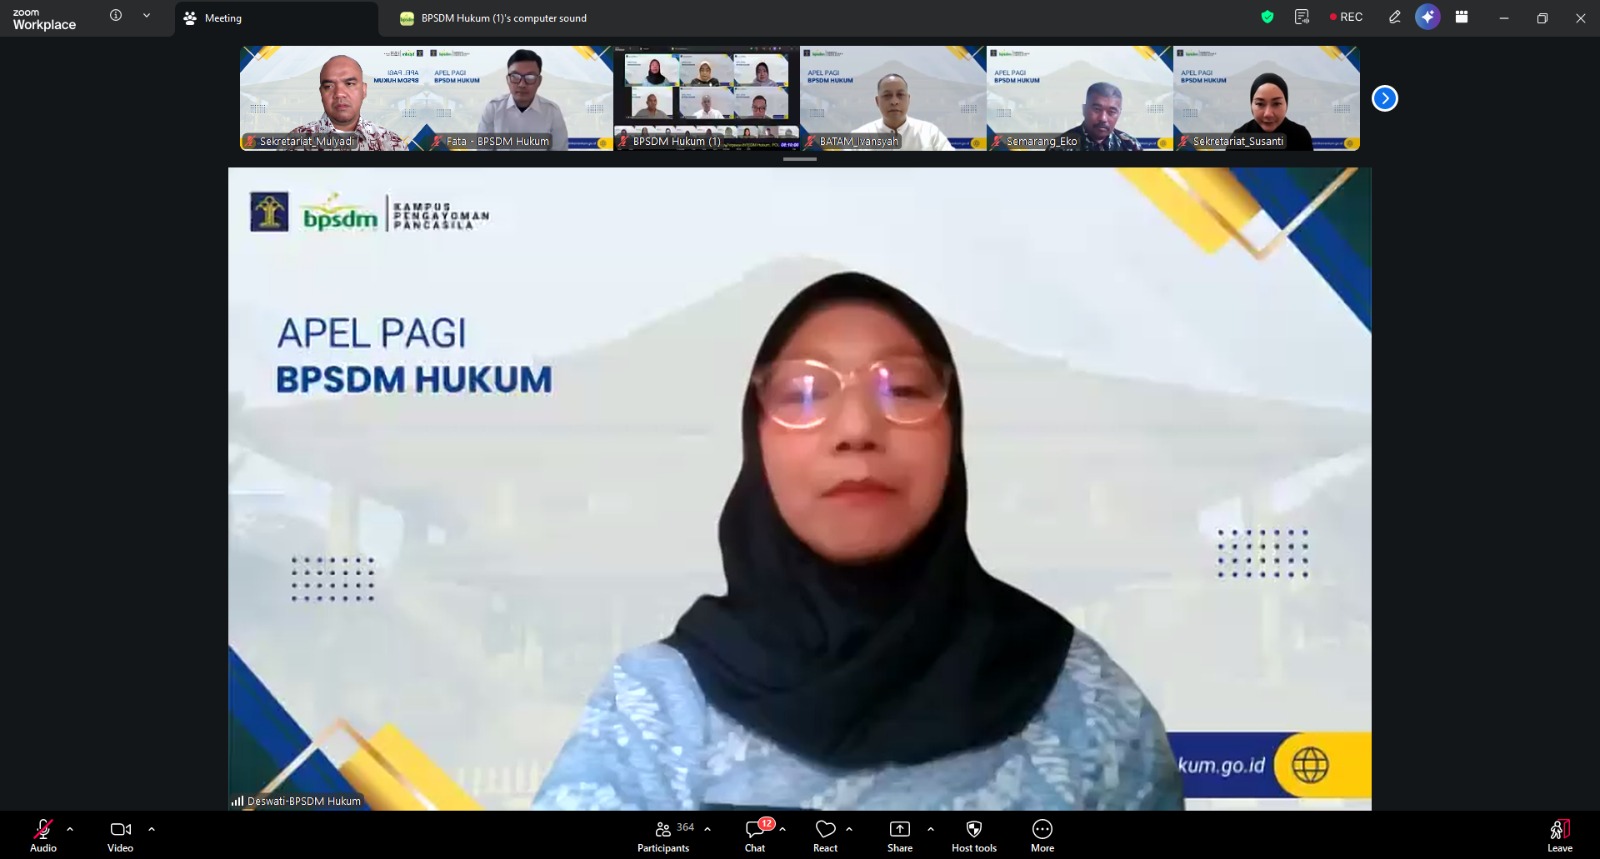Select Fata - BPSDM Hukum video thumbnail
The height and width of the screenshot is (859, 1600).
[x=520, y=98]
